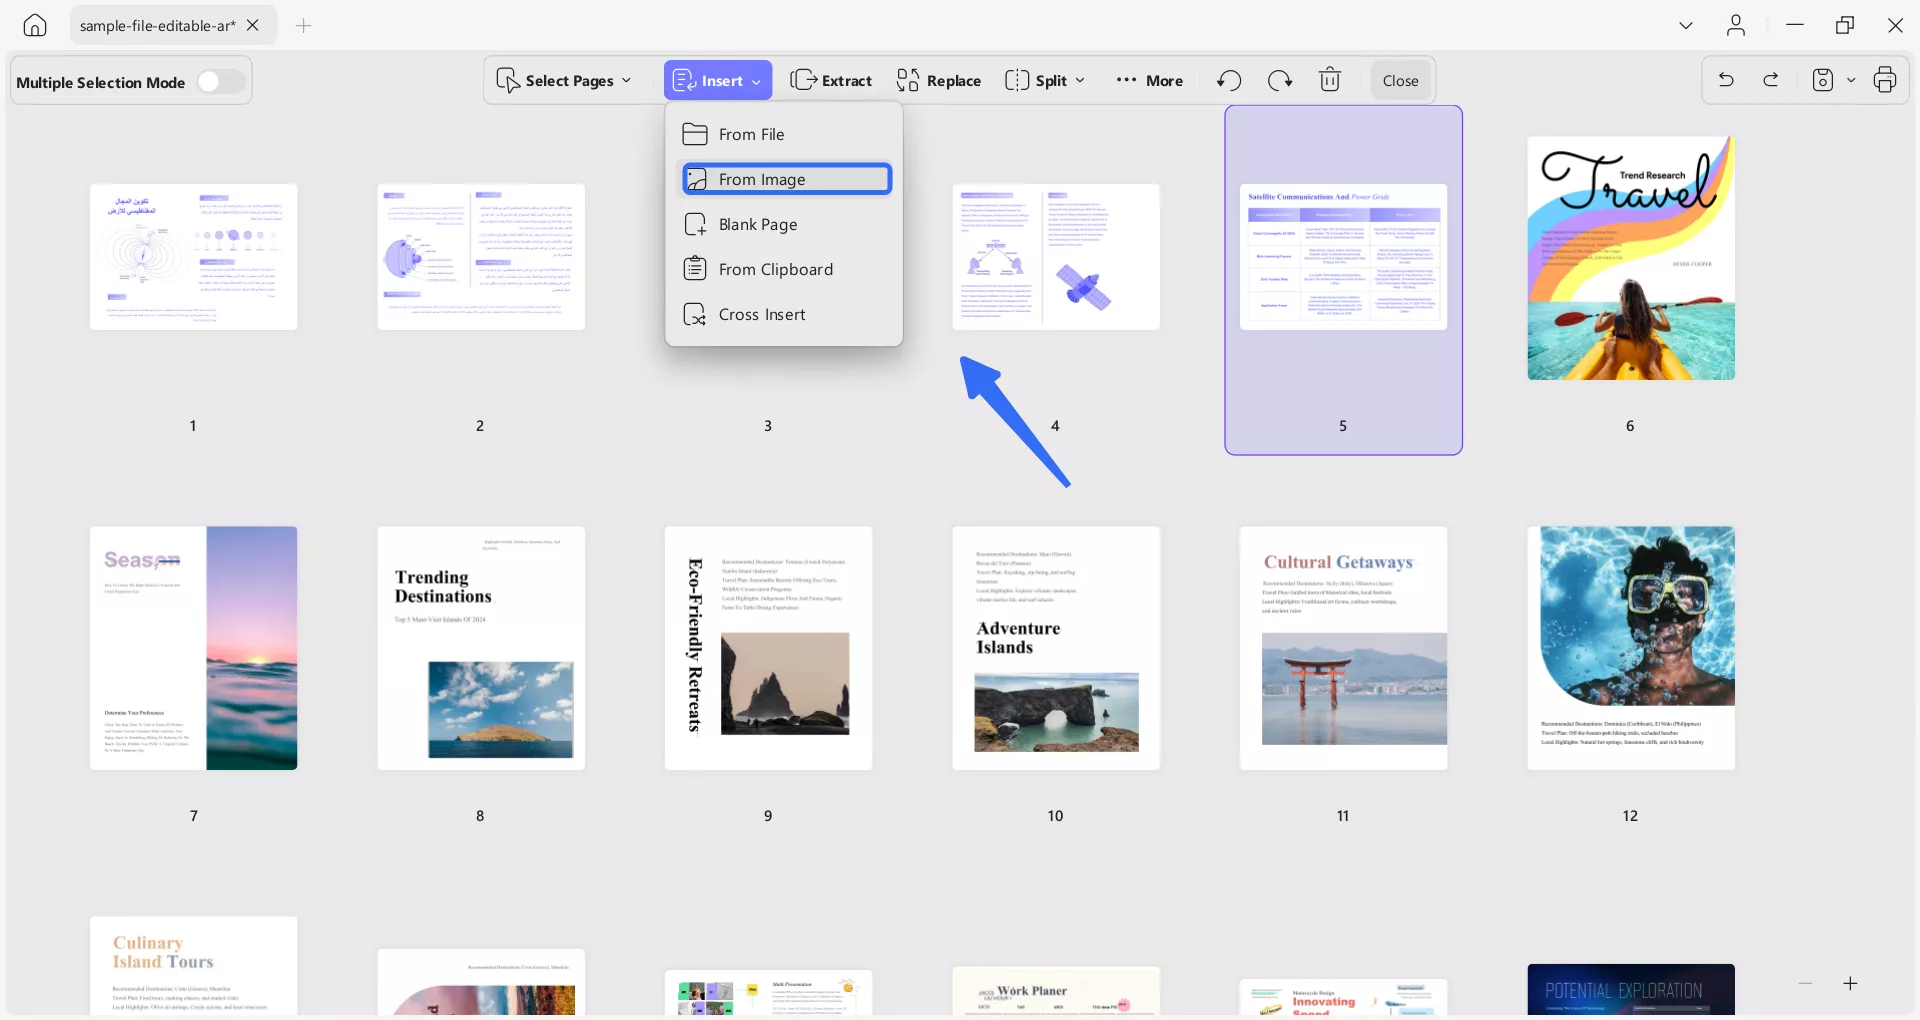
Task: Print the document using printer icon
Action: tap(1885, 80)
